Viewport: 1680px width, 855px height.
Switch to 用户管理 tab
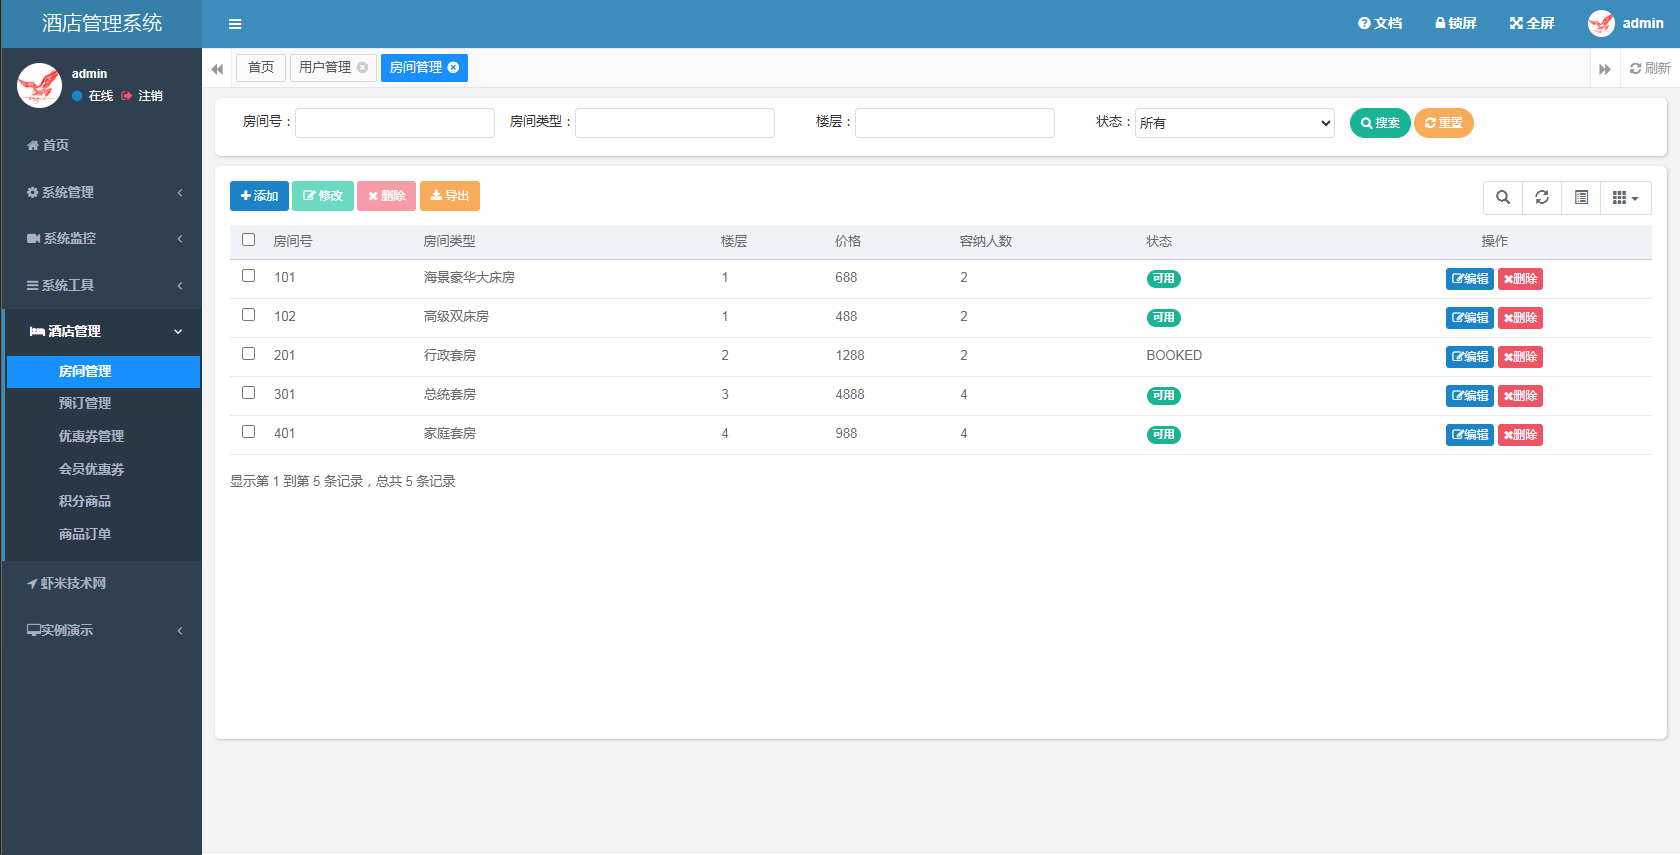pyautogui.click(x=325, y=67)
